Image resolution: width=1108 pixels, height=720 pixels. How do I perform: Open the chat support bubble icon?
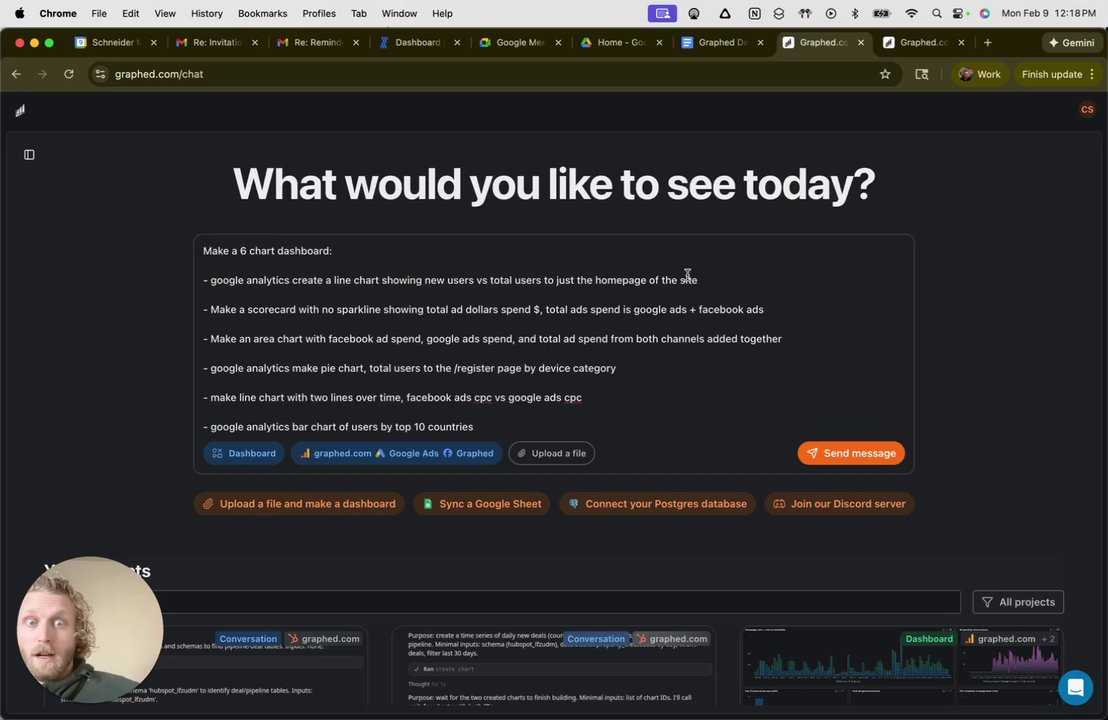tap(1075, 687)
